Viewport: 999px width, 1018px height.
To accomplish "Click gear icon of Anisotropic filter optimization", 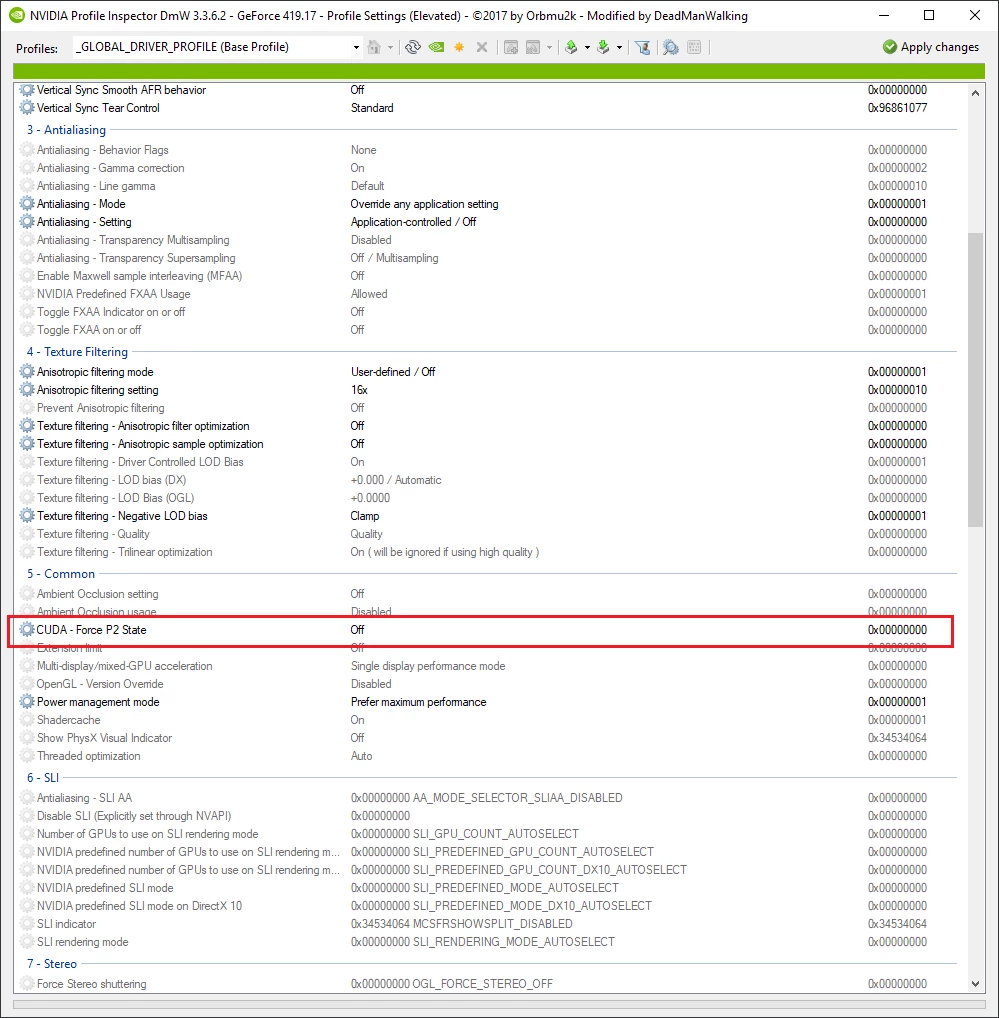I will point(27,426).
